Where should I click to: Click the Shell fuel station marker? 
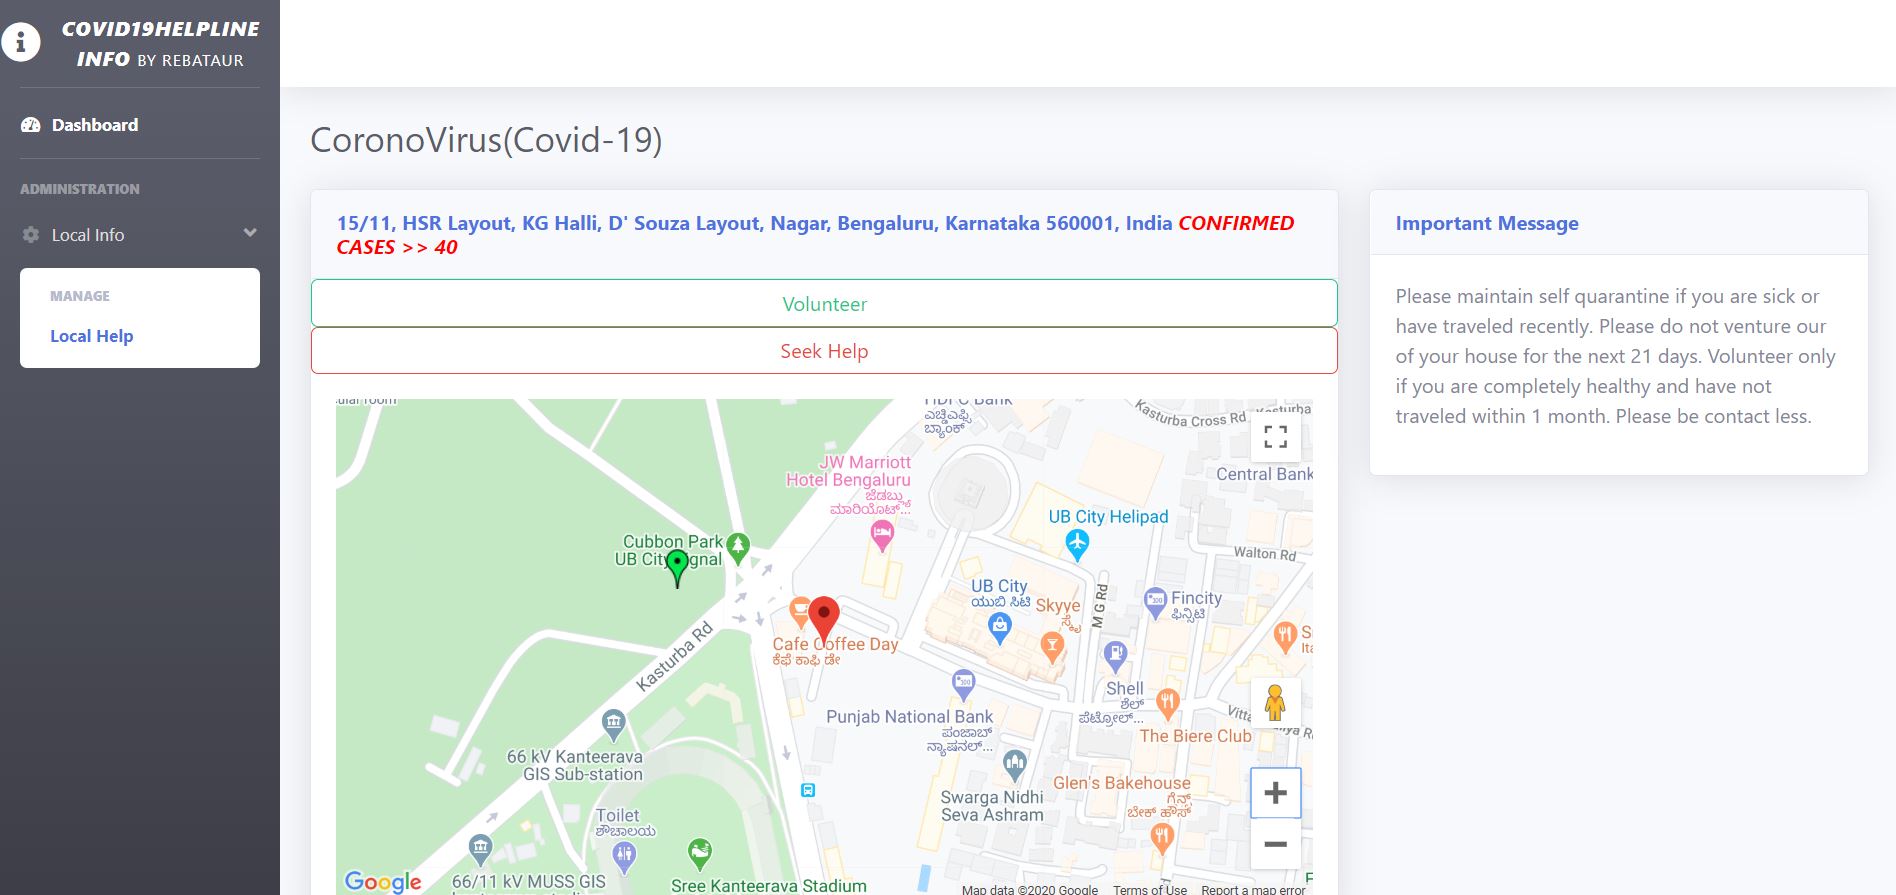tap(1115, 656)
